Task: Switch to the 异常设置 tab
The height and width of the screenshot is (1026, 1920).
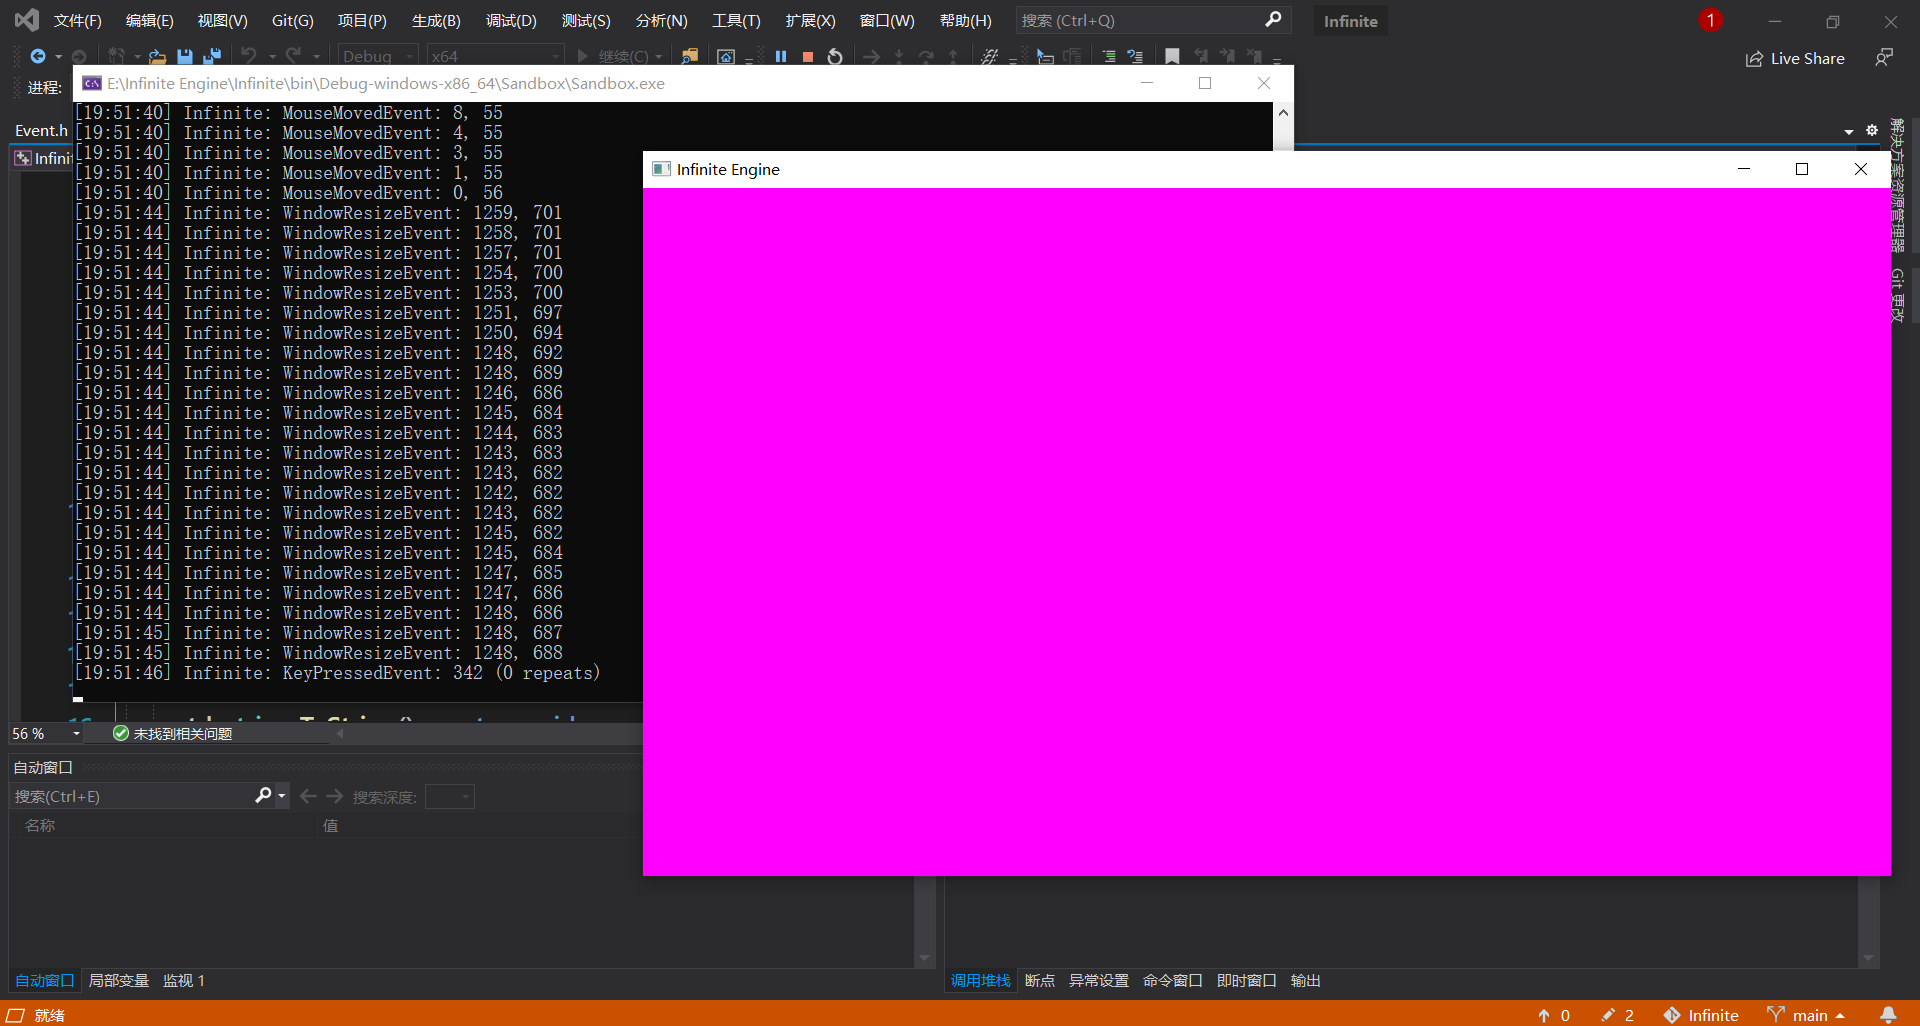Action: click(x=1098, y=981)
